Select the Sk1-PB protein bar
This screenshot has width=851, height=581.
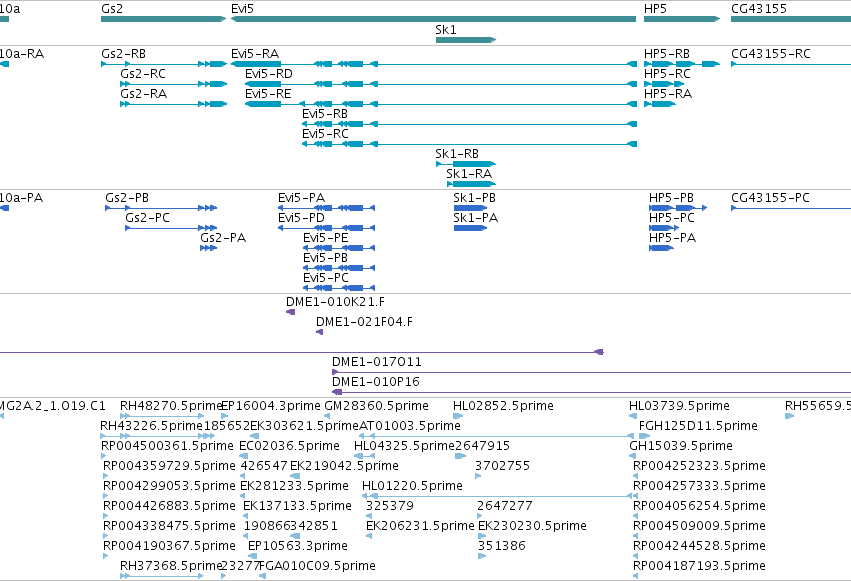[471, 208]
